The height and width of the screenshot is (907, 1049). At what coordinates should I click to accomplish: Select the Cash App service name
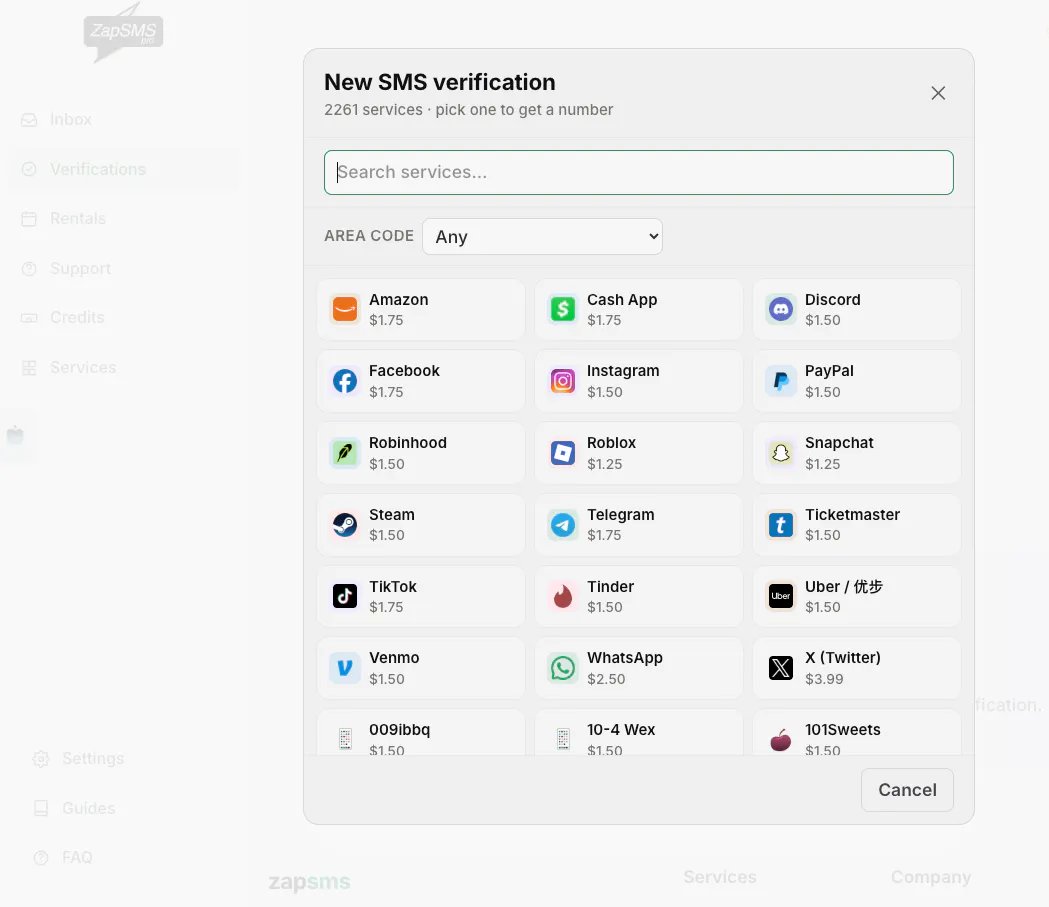coord(622,300)
